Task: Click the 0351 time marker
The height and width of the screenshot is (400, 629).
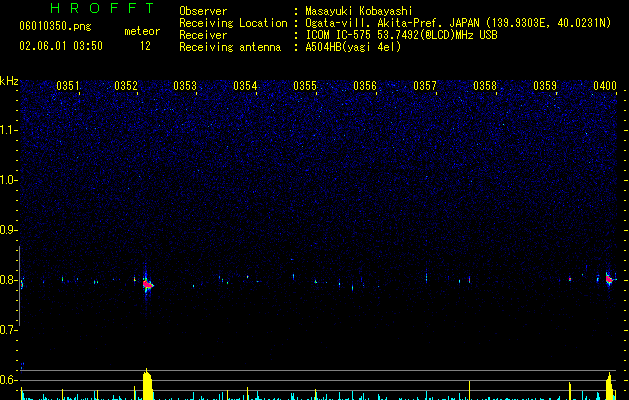Action: [67, 86]
